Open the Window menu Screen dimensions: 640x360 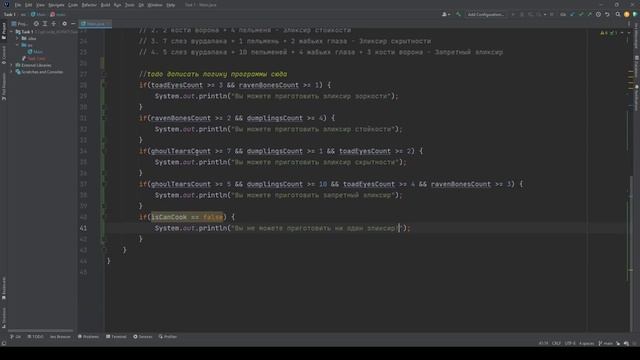pyautogui.click(x=154, y=5)
